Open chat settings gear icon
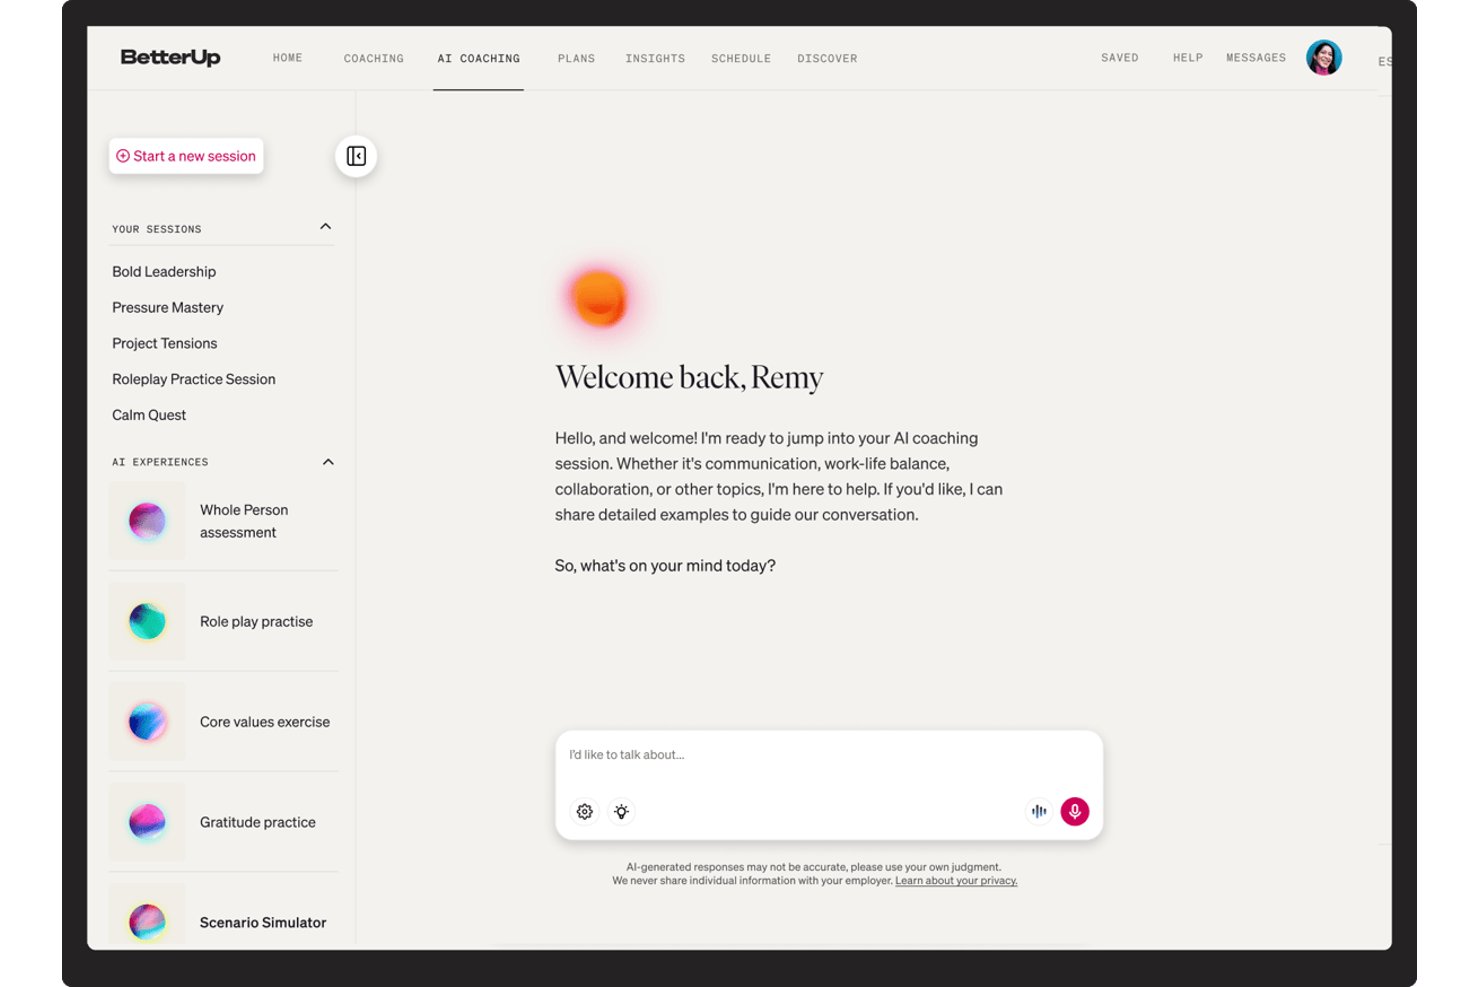The image size is (1480, 987). (585, 812)
